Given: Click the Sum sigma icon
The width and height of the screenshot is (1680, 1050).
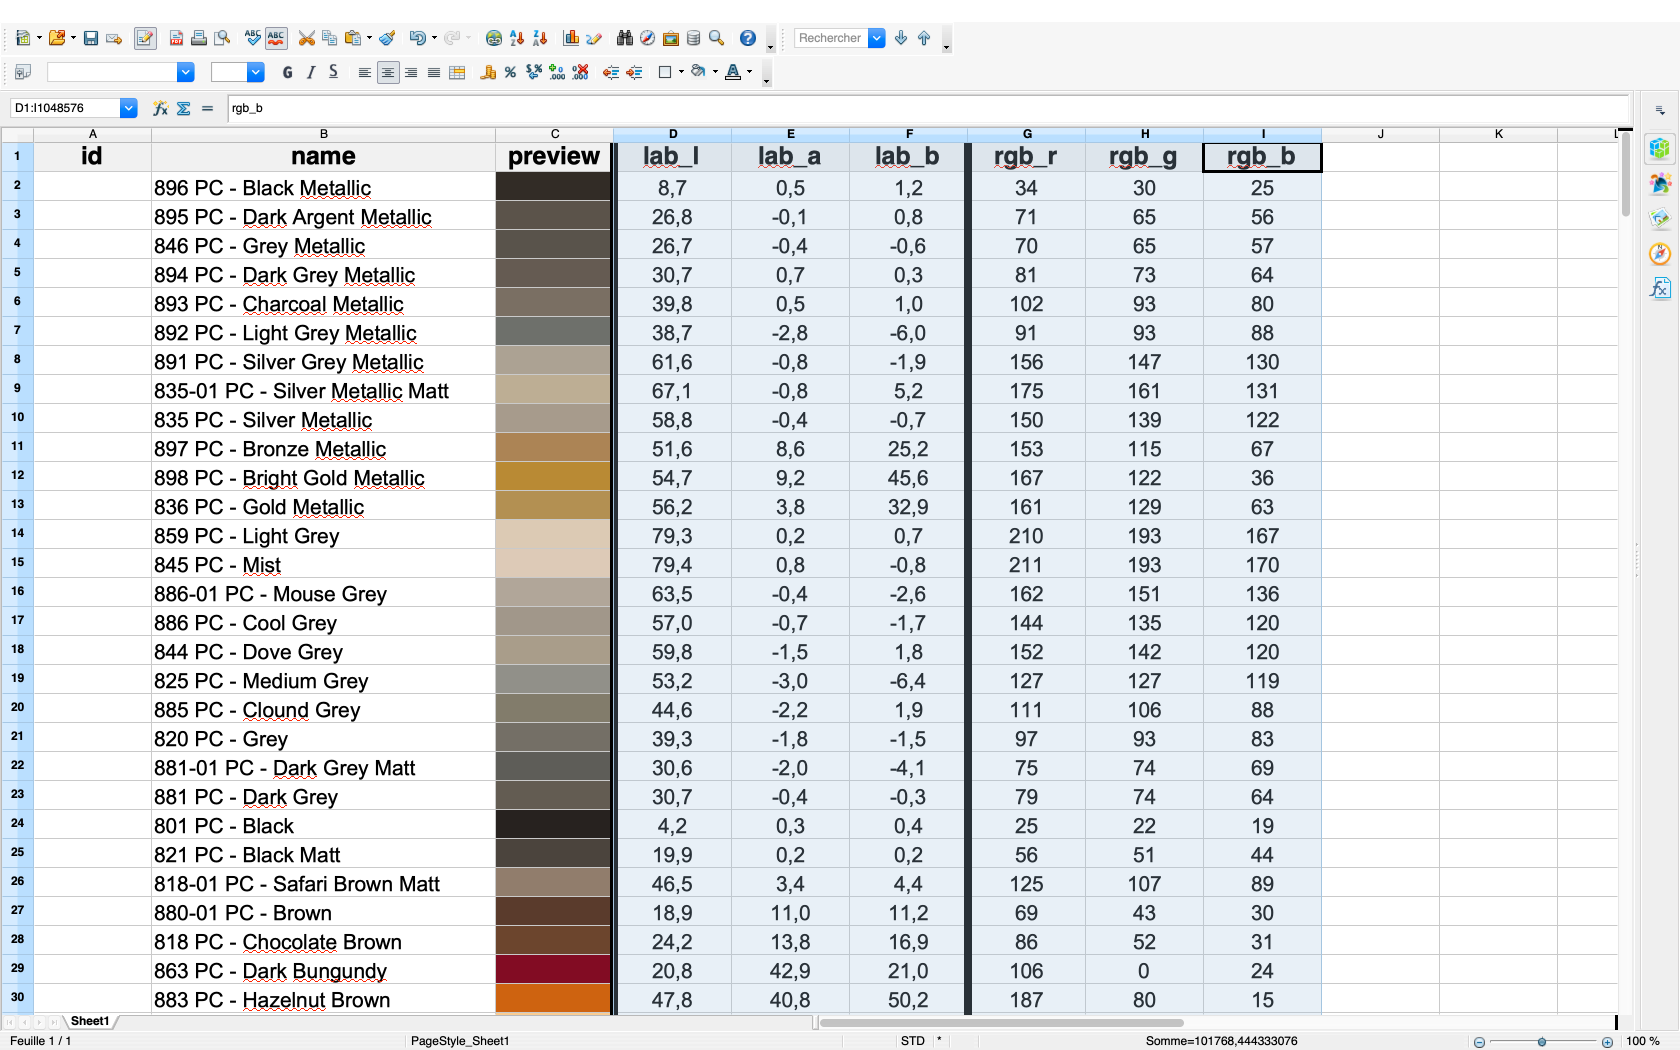Looking at the screenshot, I should [184, 108].
